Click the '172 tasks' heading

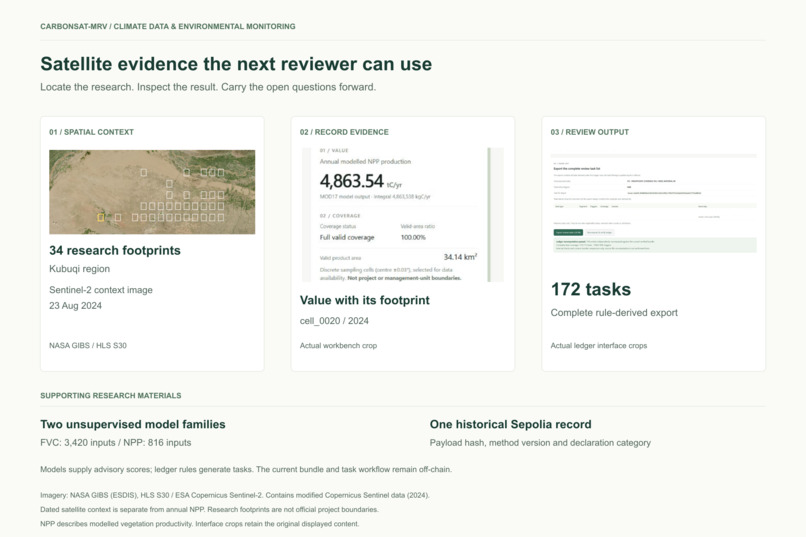click(591, 289)
